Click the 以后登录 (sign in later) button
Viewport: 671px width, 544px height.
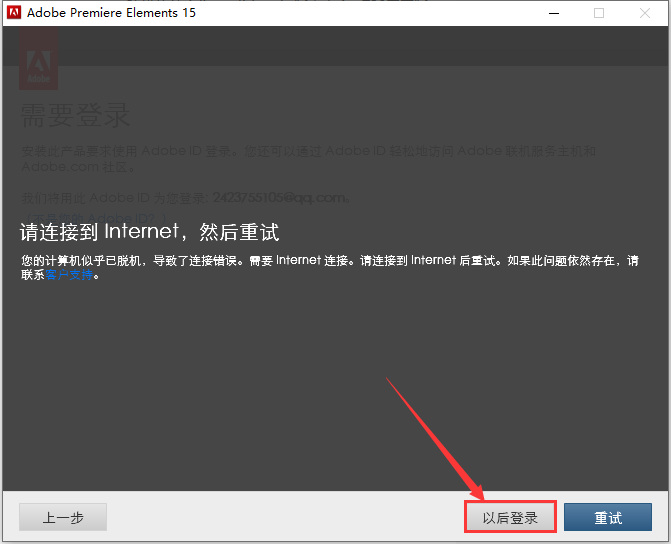click(x=510, y=517)
